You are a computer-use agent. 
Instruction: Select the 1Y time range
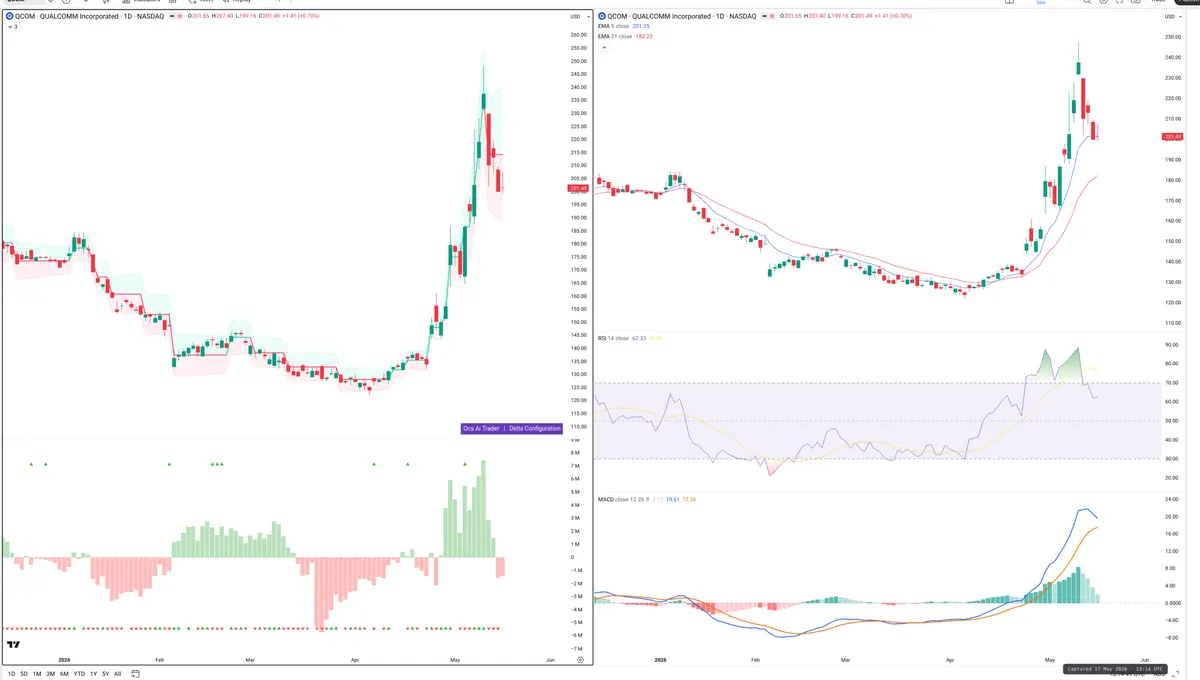point(94,674)
